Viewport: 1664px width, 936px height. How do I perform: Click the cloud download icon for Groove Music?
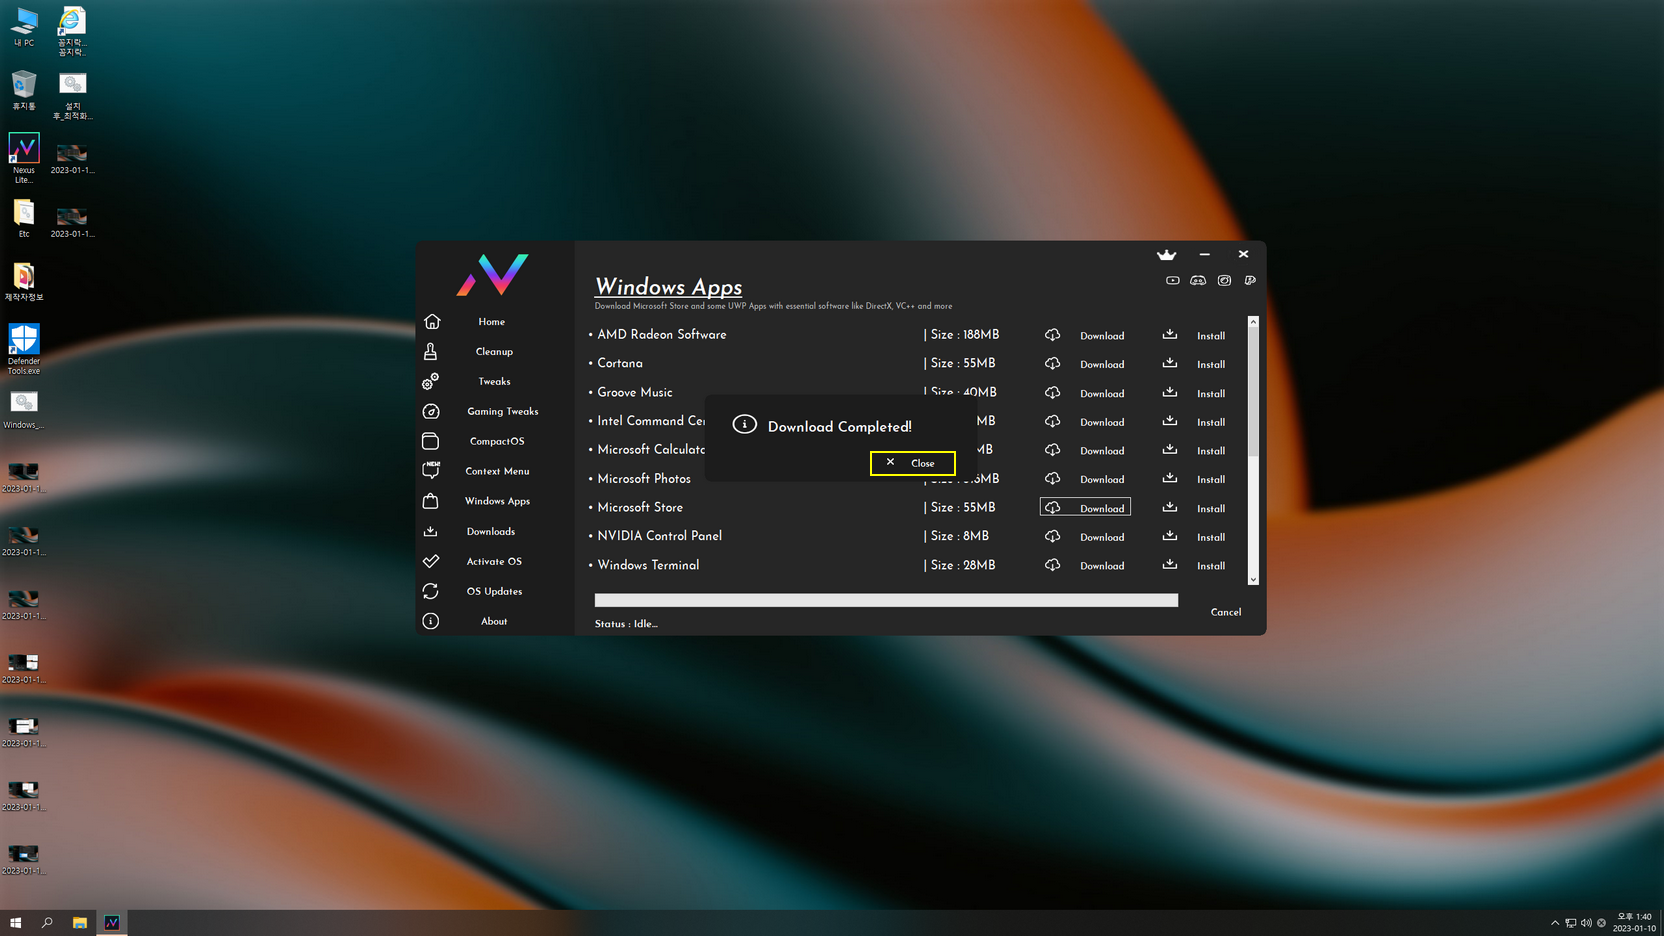tap(1053, 393)
